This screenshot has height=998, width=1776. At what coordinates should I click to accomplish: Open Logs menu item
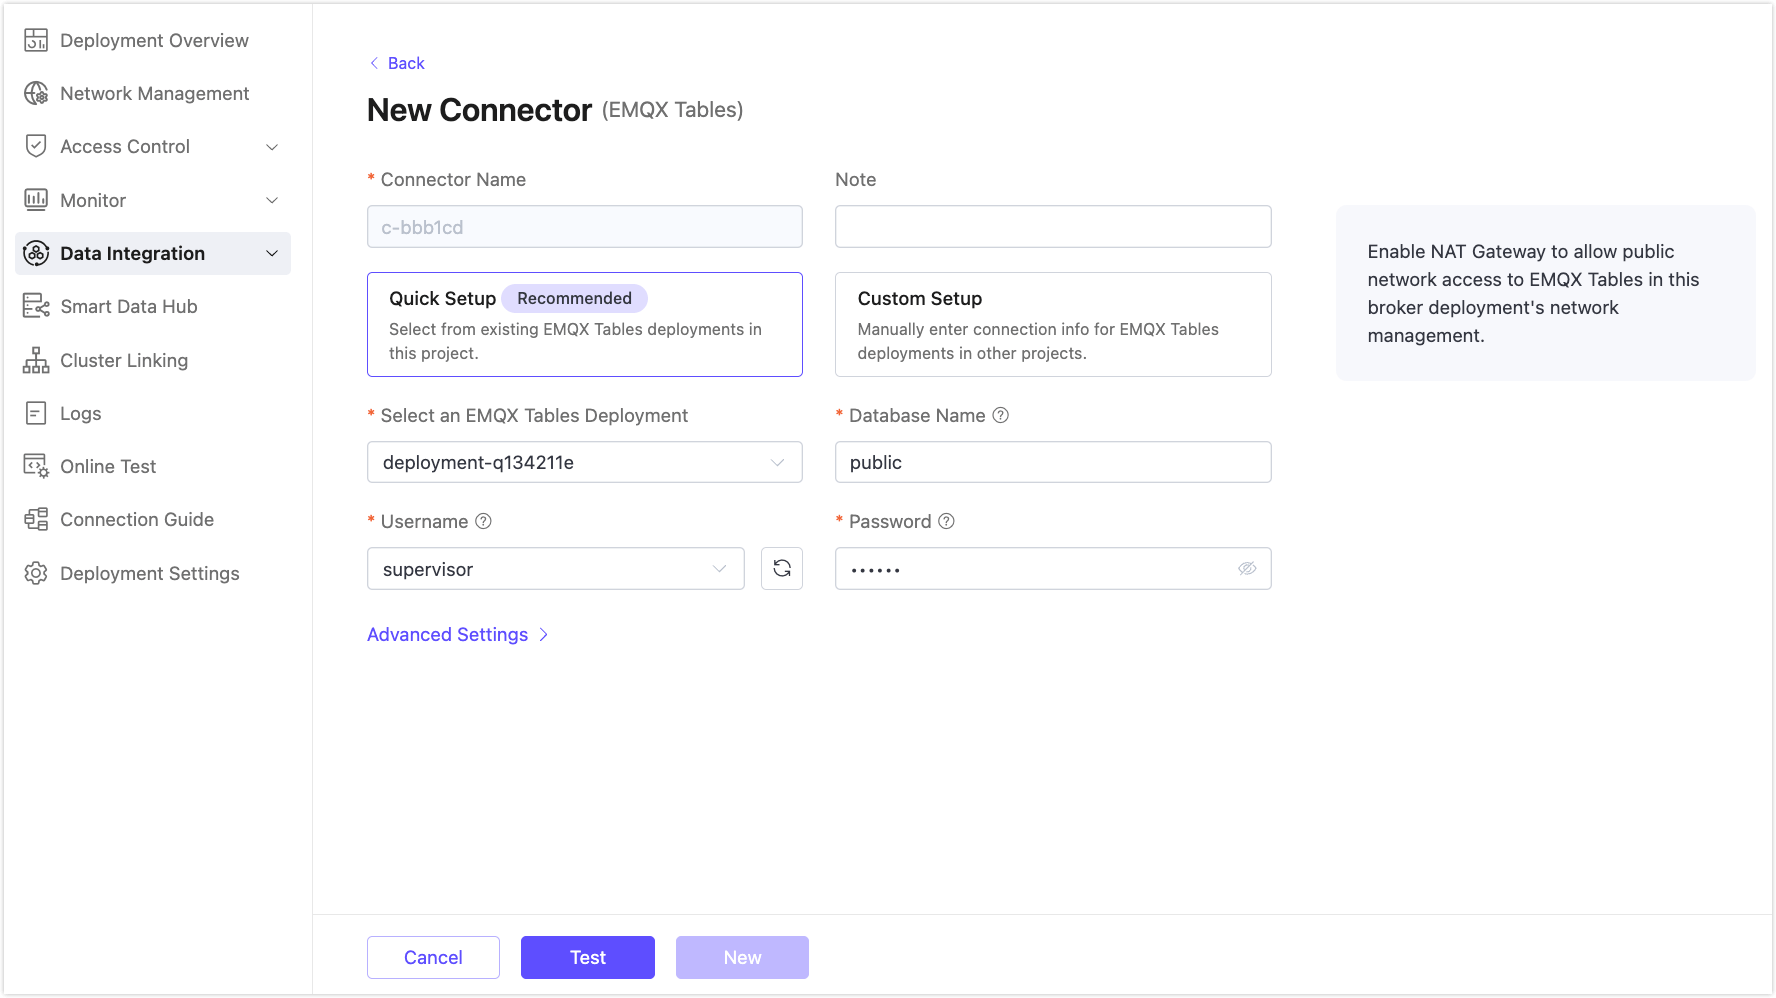[x=153, y=413]
